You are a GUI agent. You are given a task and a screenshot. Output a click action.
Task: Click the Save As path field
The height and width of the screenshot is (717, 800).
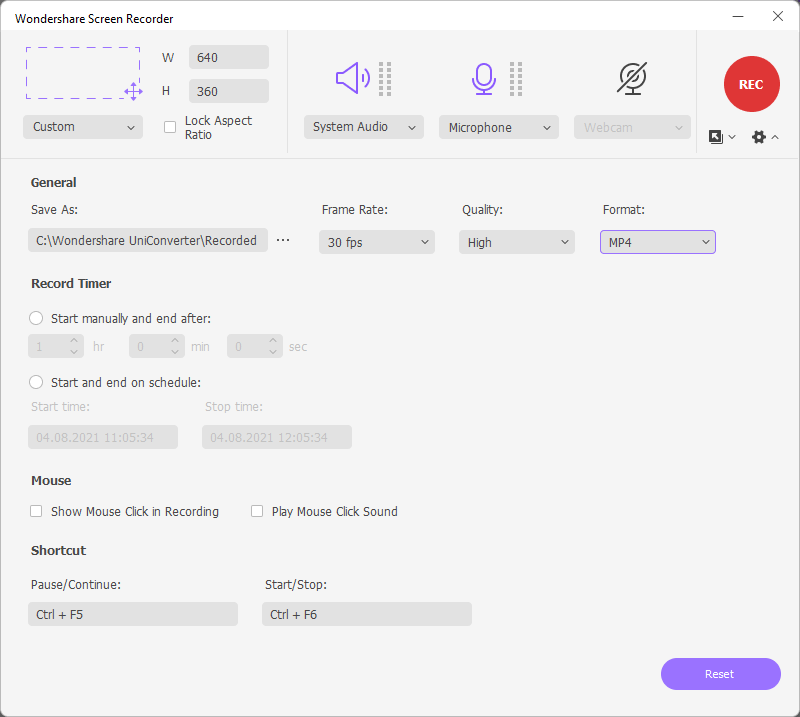[x=148, y=240]
